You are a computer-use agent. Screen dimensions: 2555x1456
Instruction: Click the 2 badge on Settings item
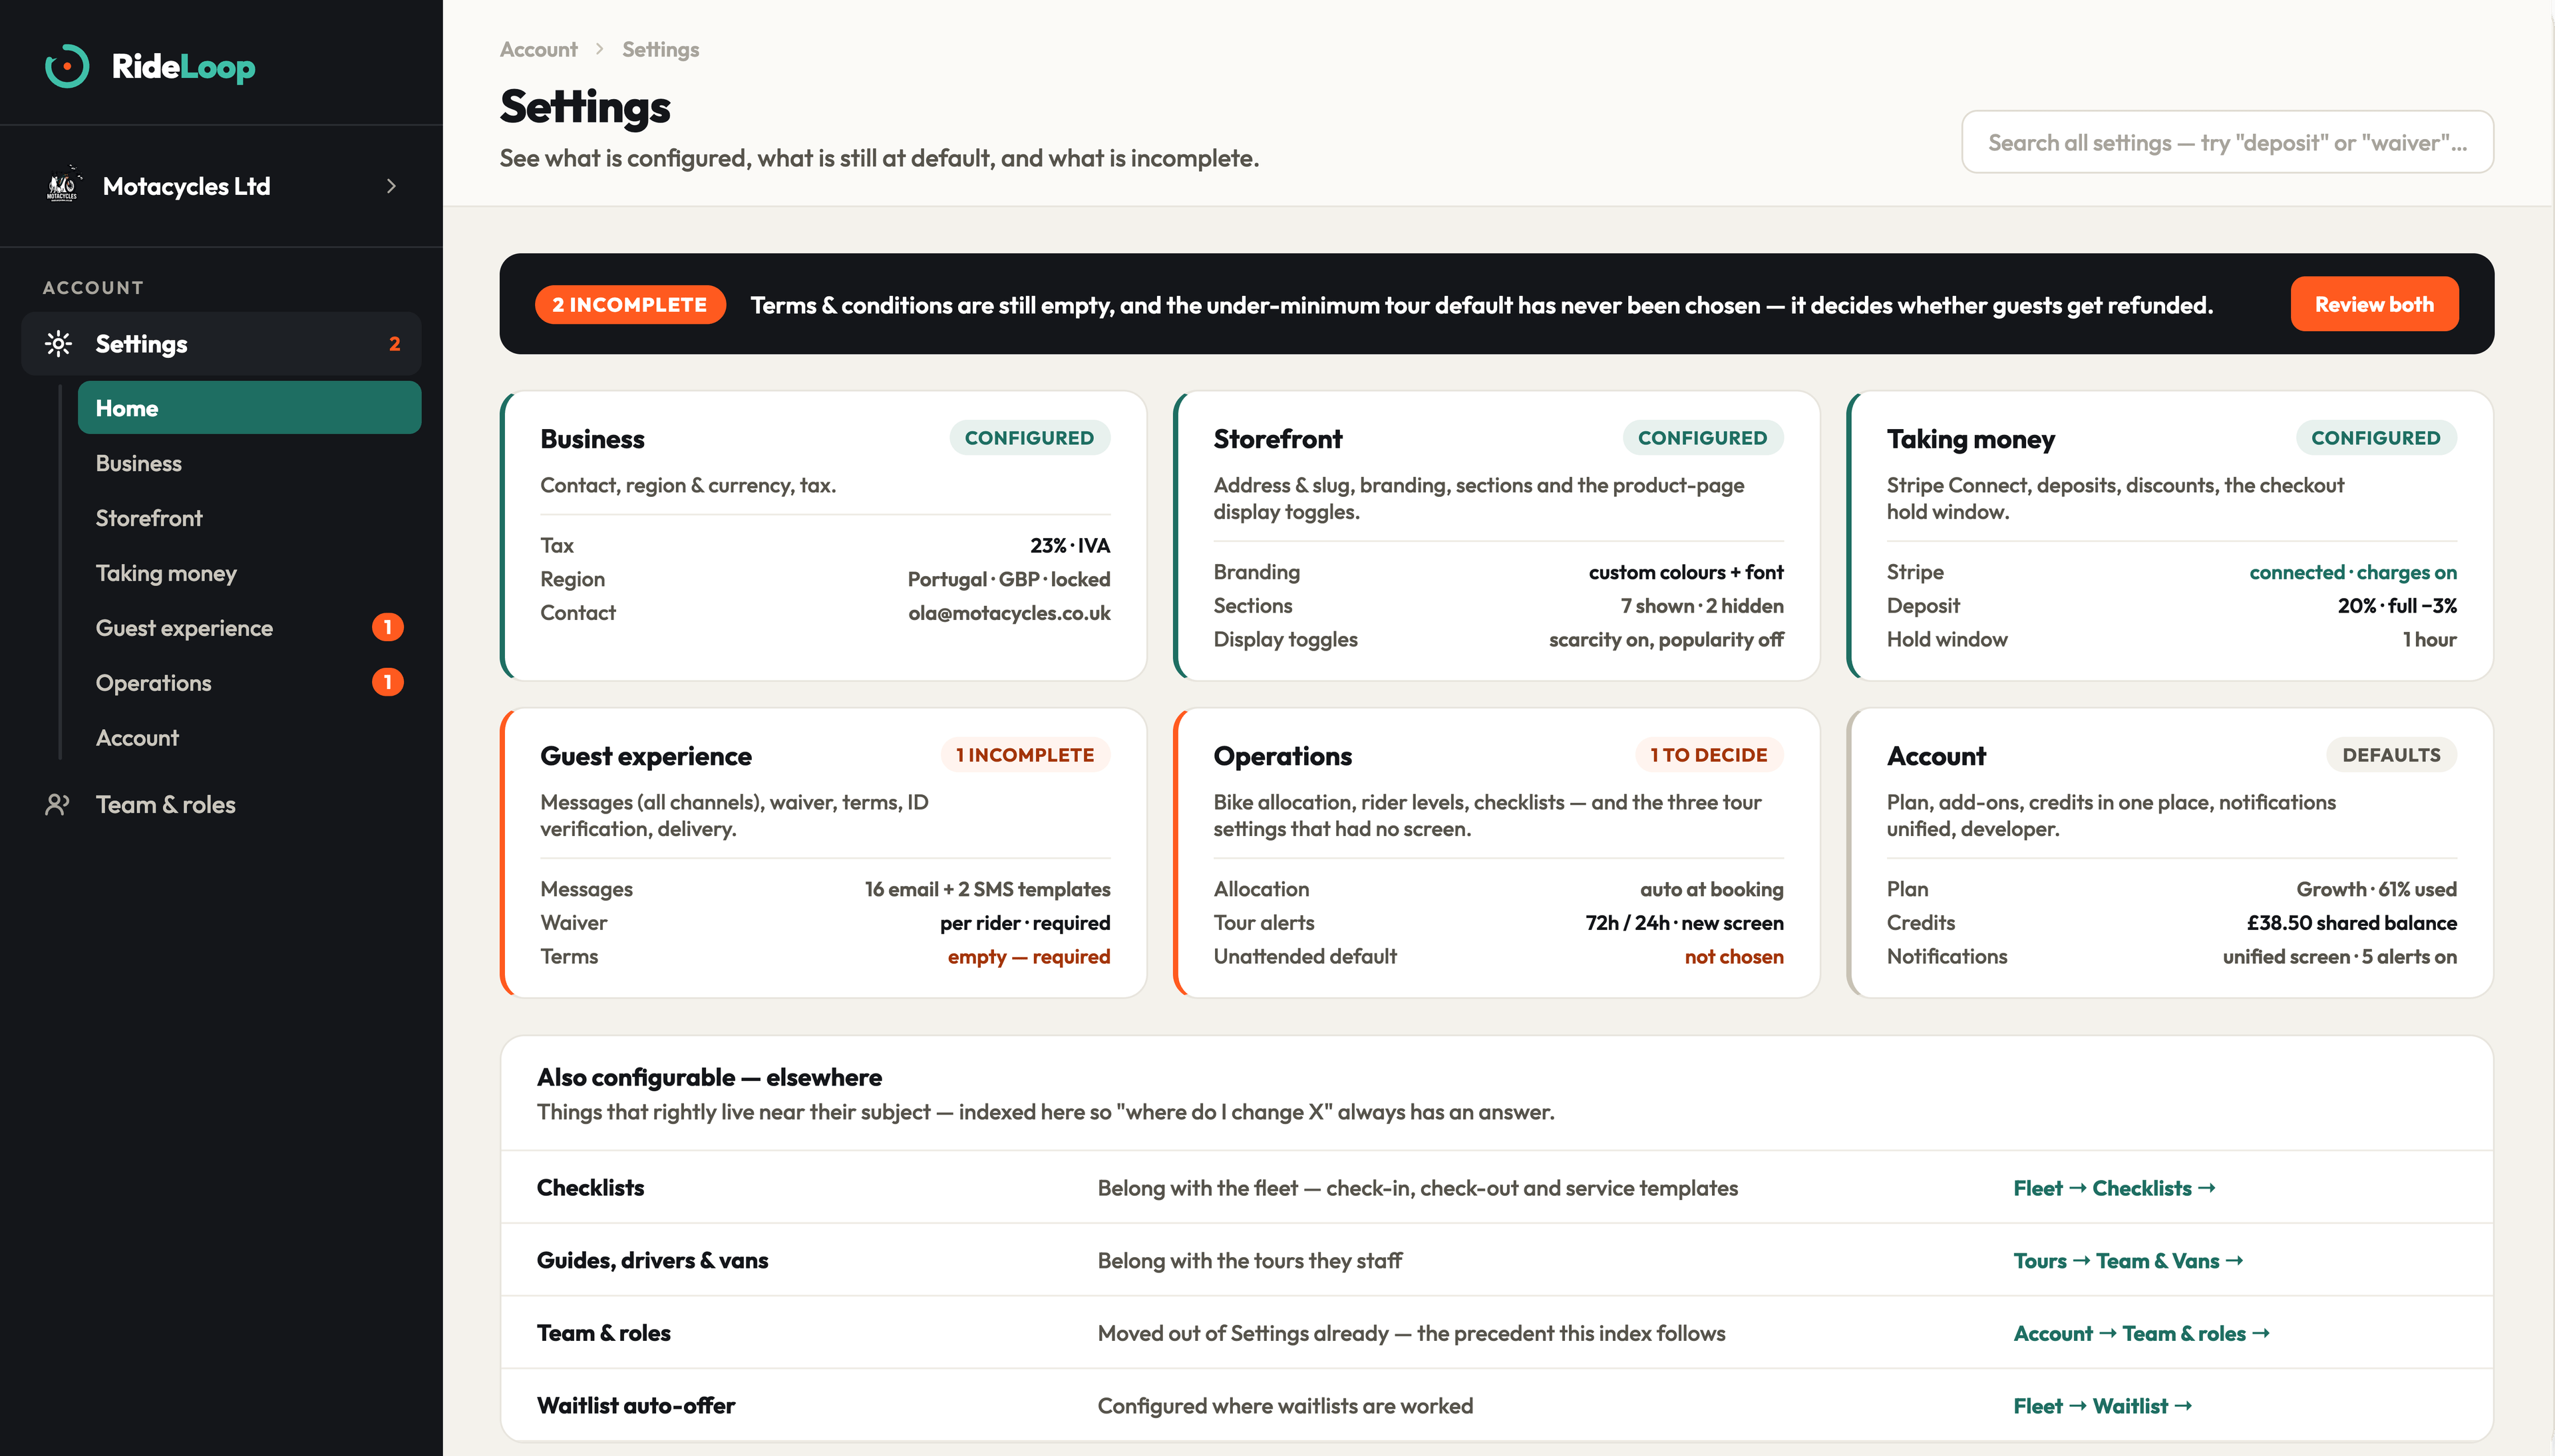tap(395, 344)
